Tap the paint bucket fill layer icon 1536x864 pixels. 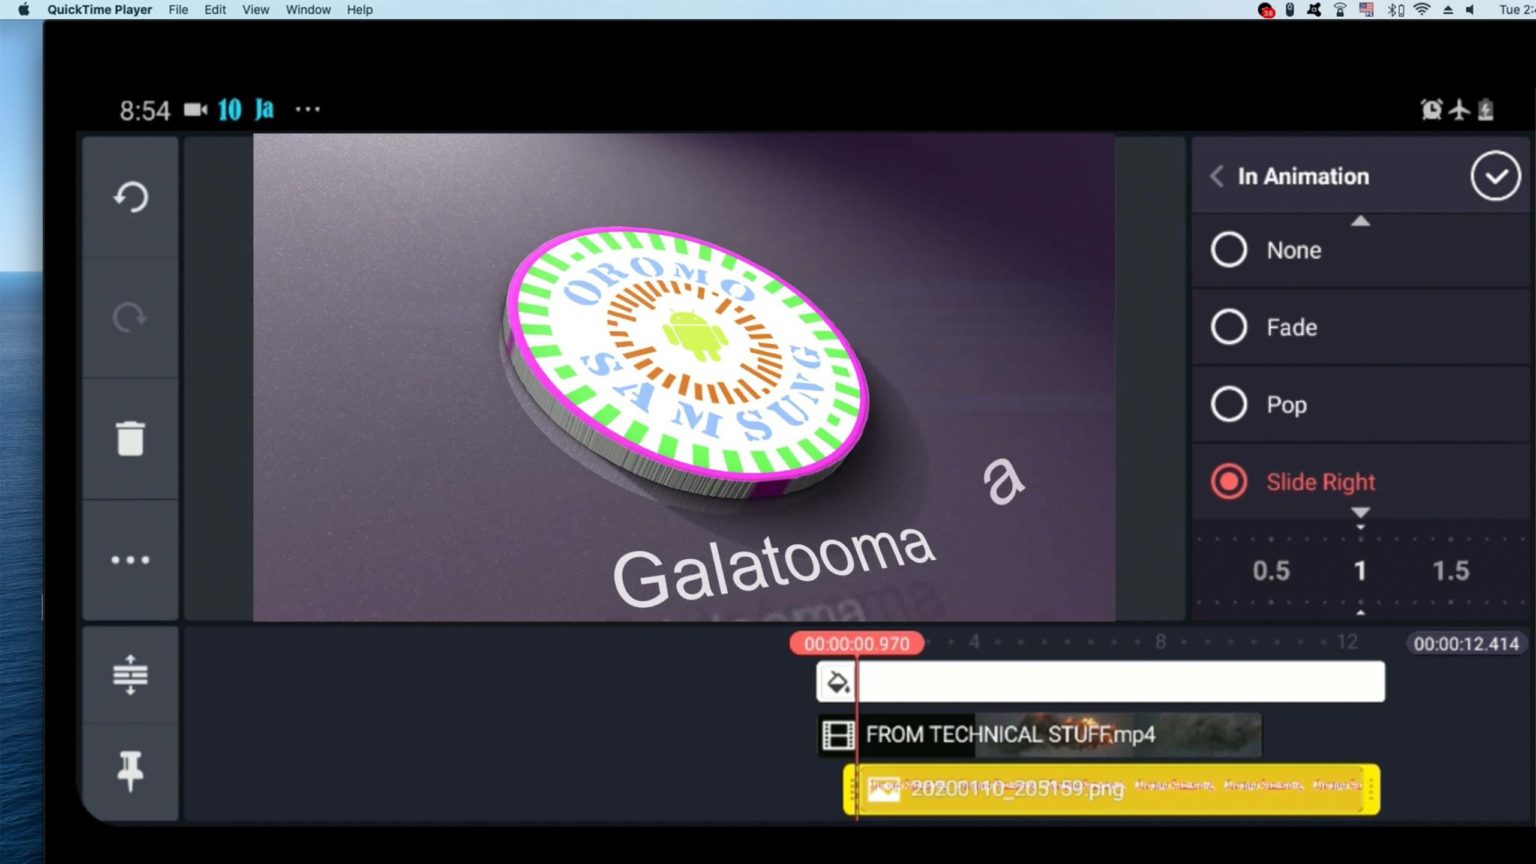coord(837,682)
